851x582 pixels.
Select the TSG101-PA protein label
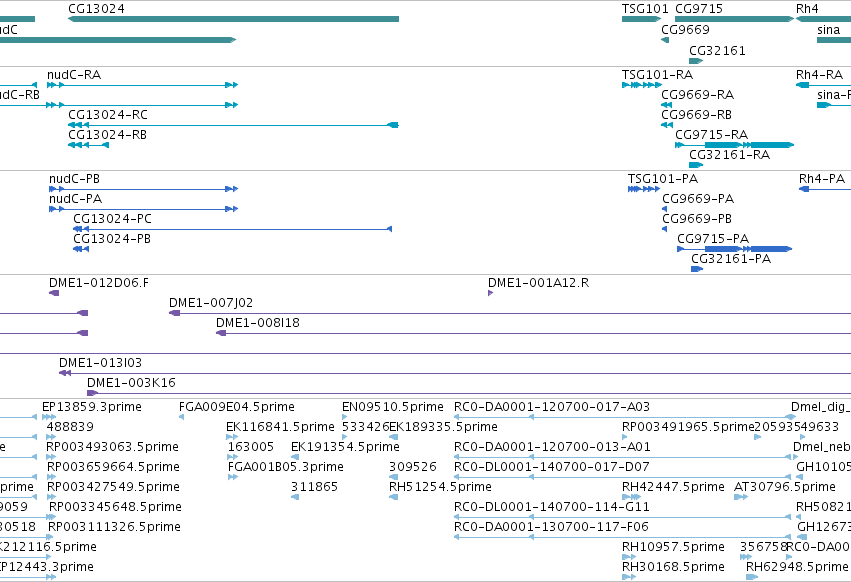663,179
